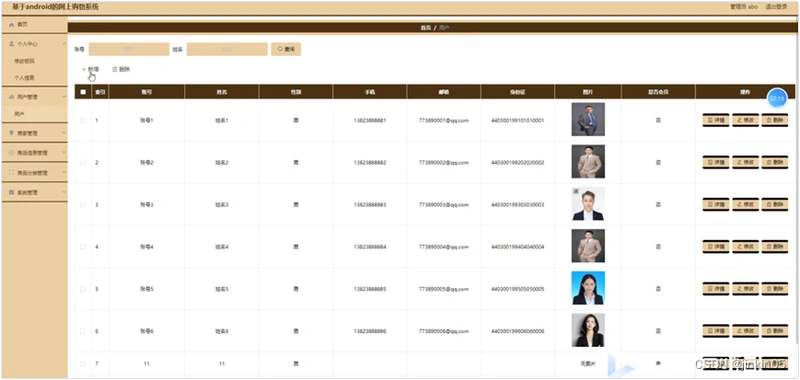Click 删除 delete for 账号2 row
The image size is (800, 380).
(x=775, y=162)
